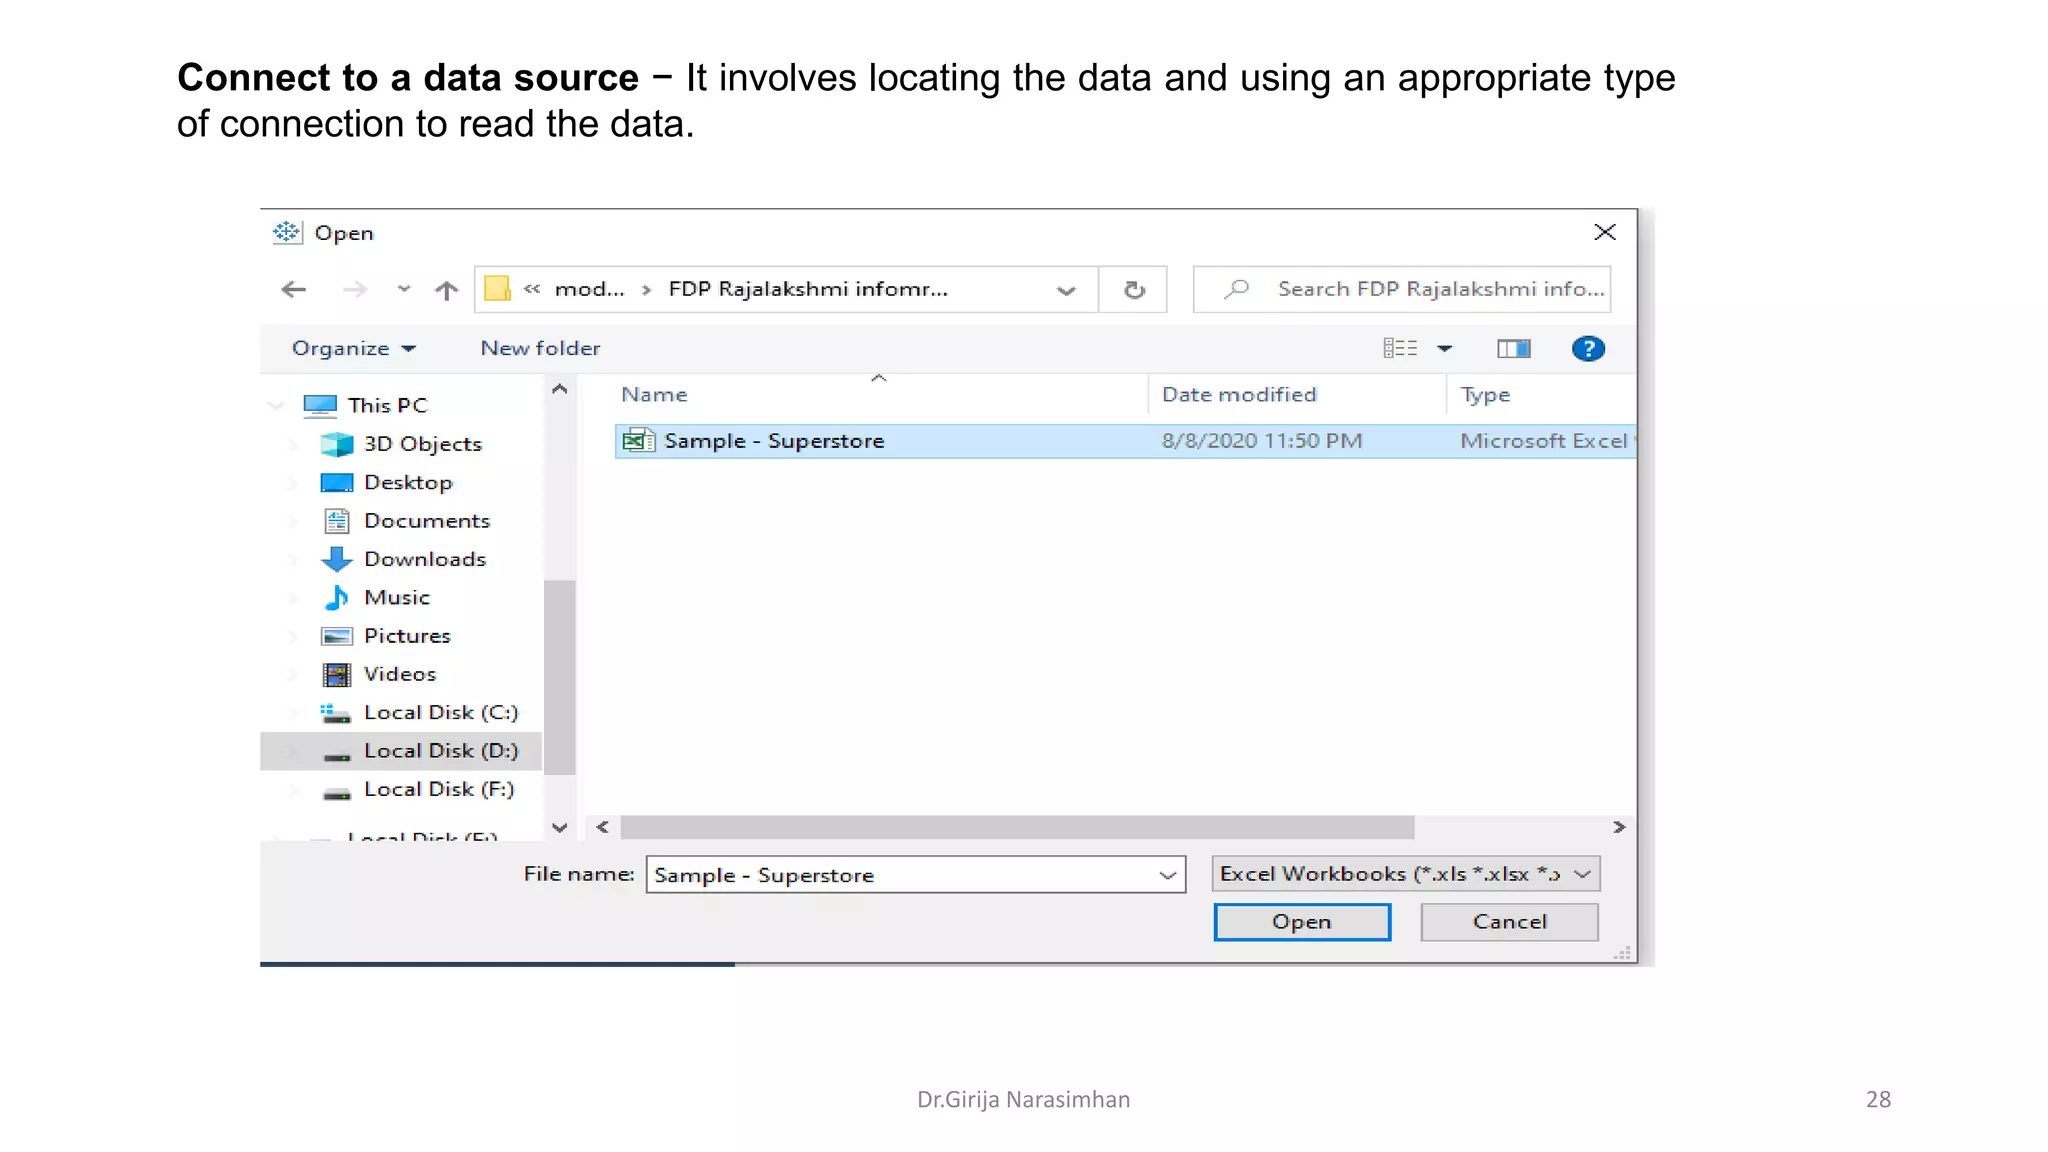Click the Excel icon of Sample - Superstore
Image resolution: width=2048 pixels, height=1152 pixels.
[639, 441]
